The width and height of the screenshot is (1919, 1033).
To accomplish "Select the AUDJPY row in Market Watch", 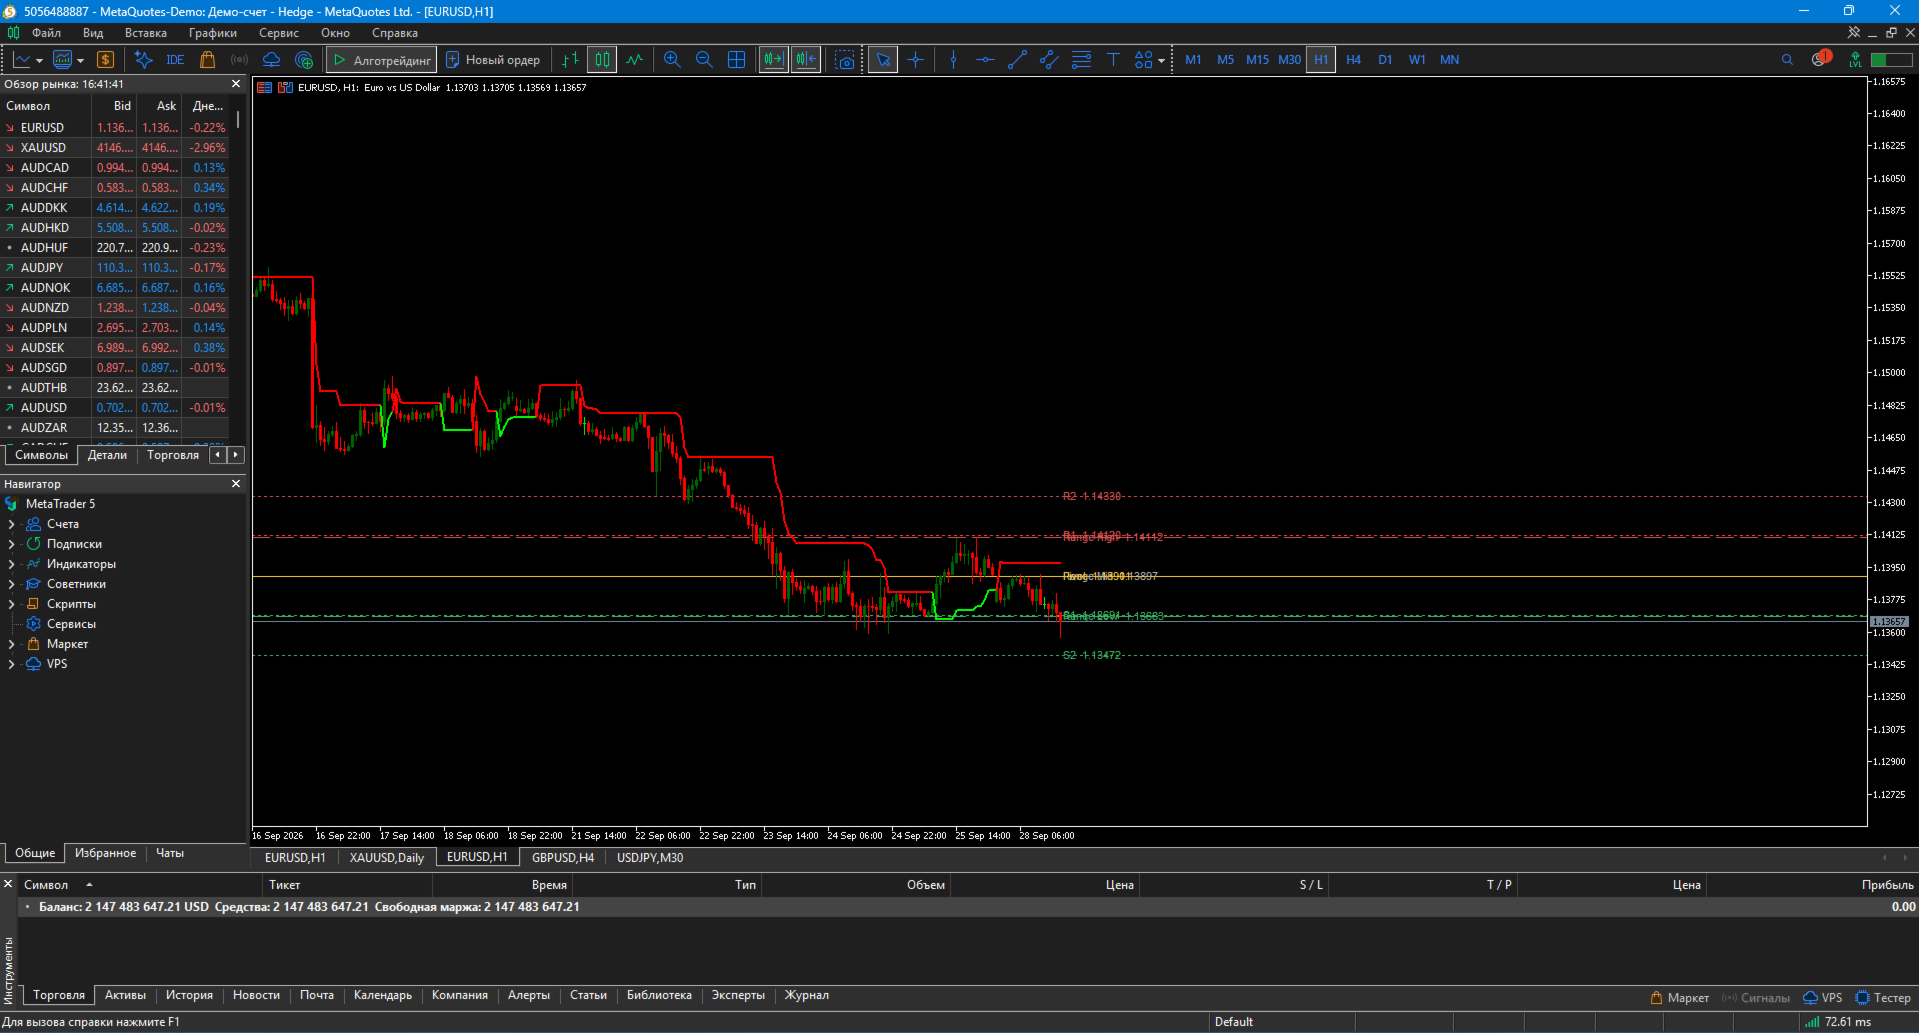I will click(116, 268).
